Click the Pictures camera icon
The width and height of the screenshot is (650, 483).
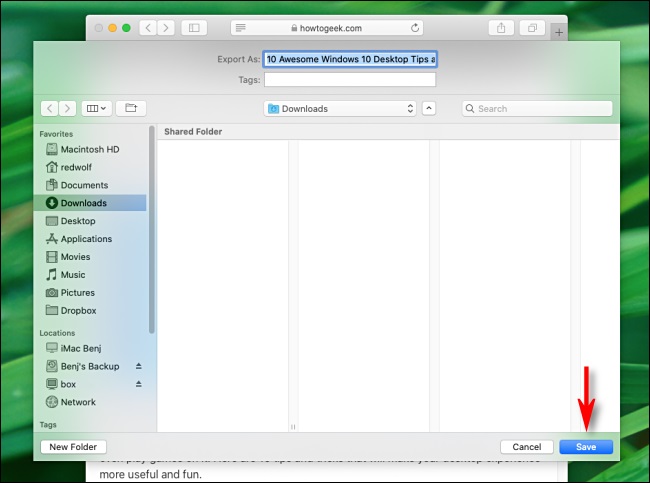click(52, 293)
